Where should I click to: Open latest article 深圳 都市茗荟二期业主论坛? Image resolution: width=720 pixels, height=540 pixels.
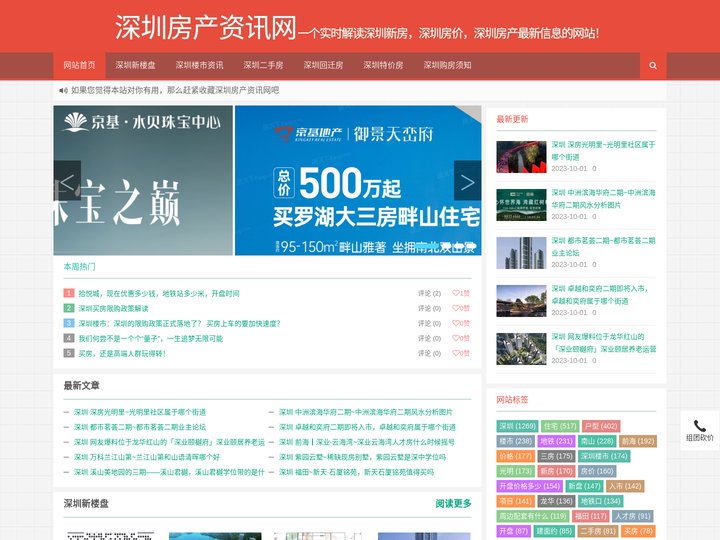140,427
